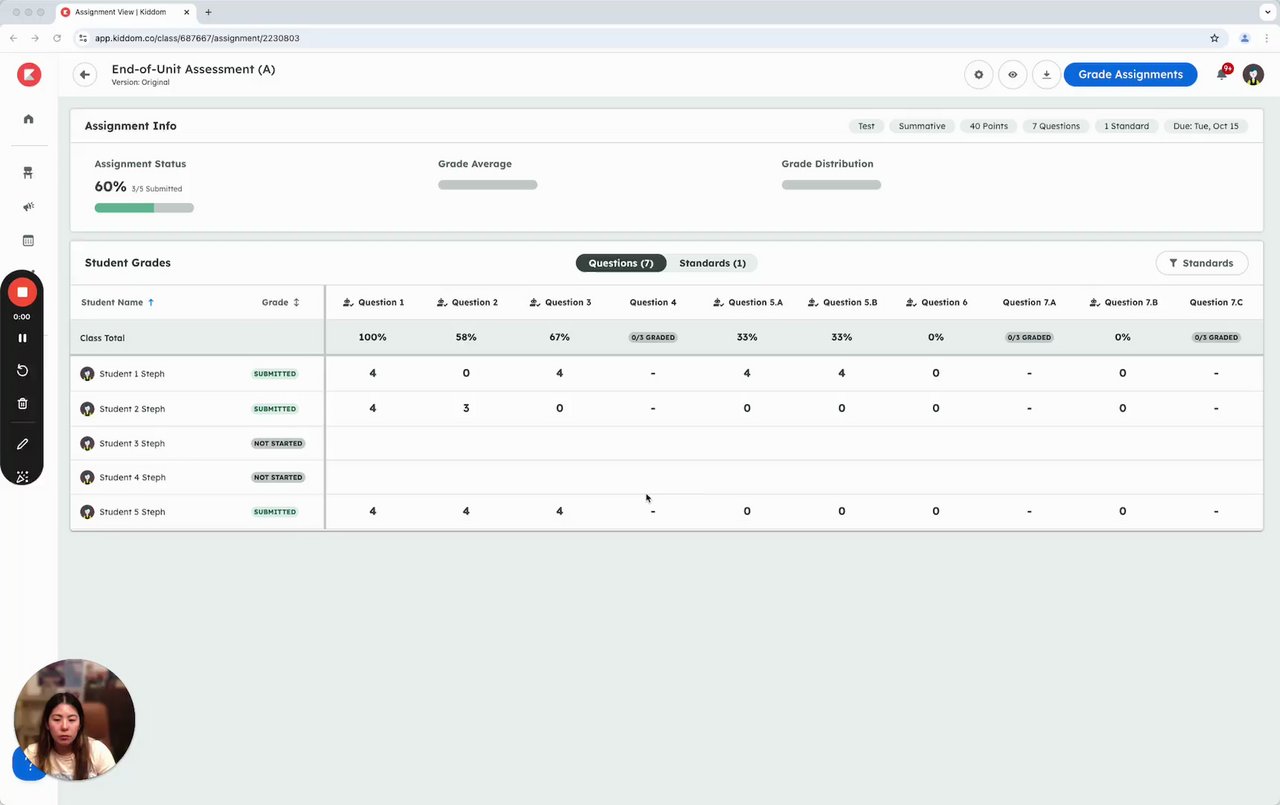Restart the recording with the undo icon
Image resolution: width=1280 pixels, height=805 pixels.
tap(22, 371)
